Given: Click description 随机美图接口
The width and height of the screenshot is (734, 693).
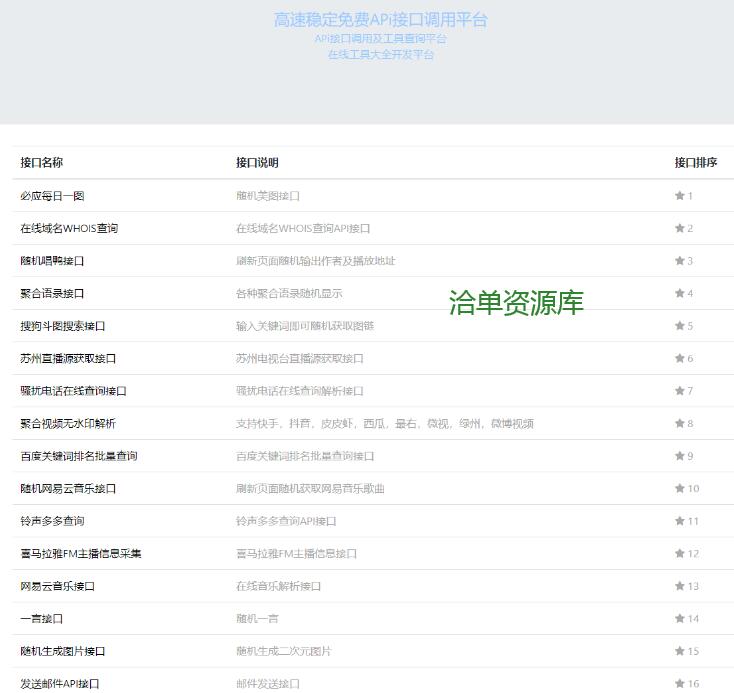Looking at the screenshot, I should tap(268, 196).
